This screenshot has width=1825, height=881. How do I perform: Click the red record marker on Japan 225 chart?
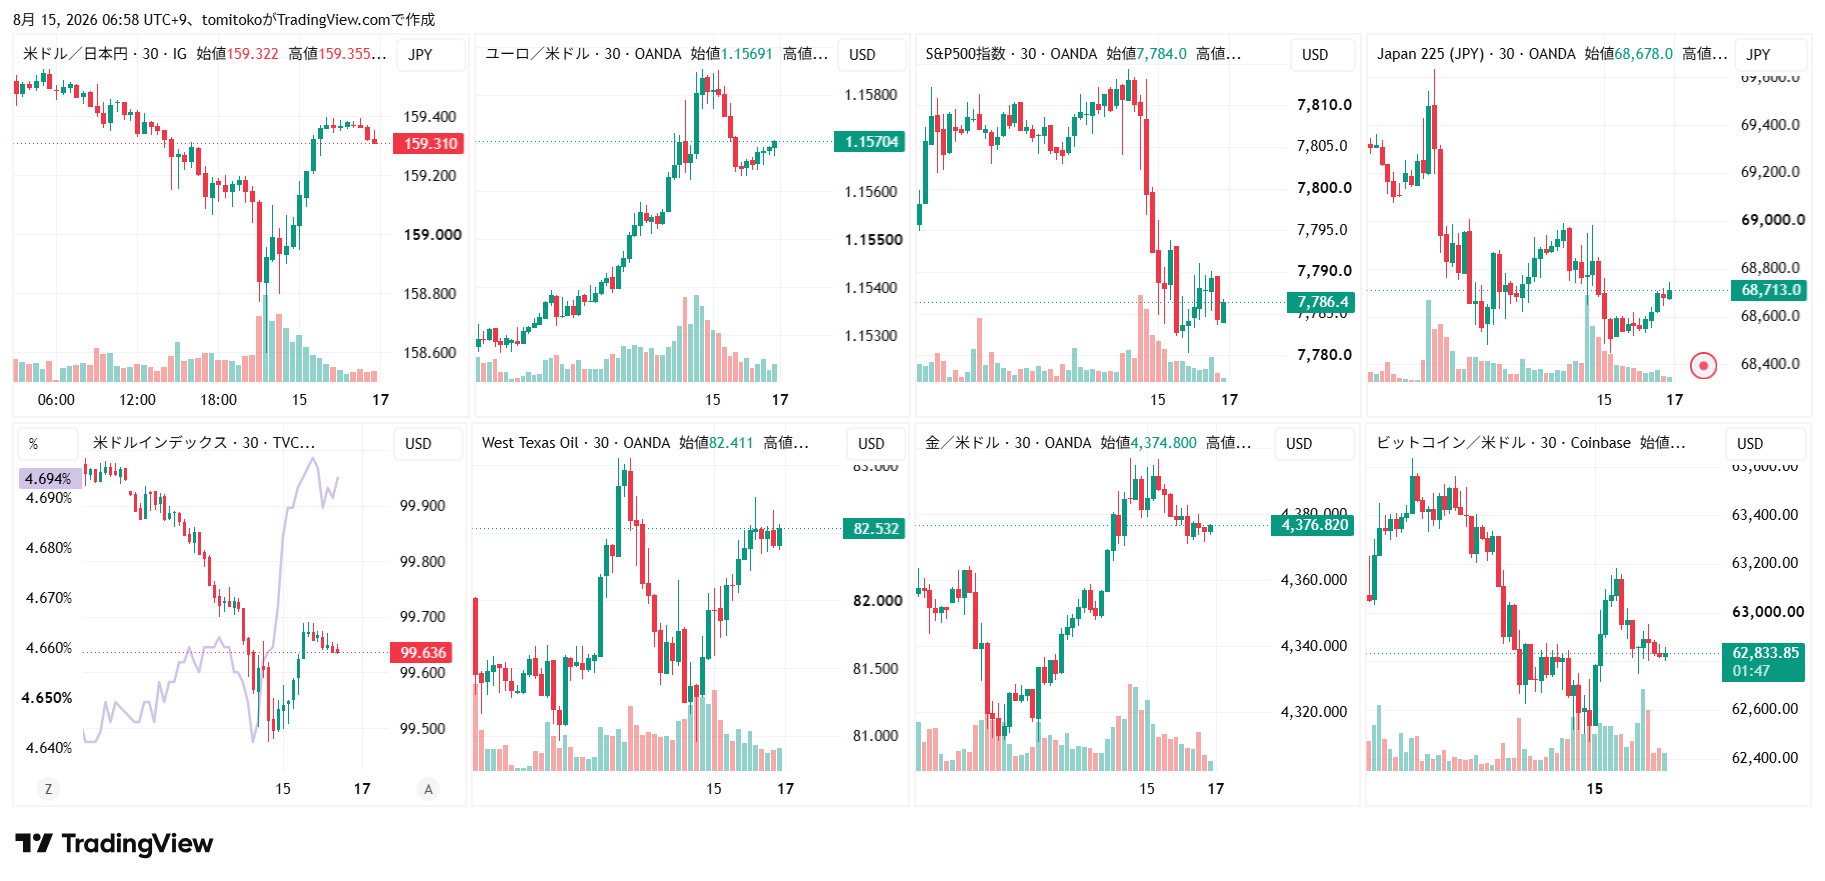pos(1703,365)
